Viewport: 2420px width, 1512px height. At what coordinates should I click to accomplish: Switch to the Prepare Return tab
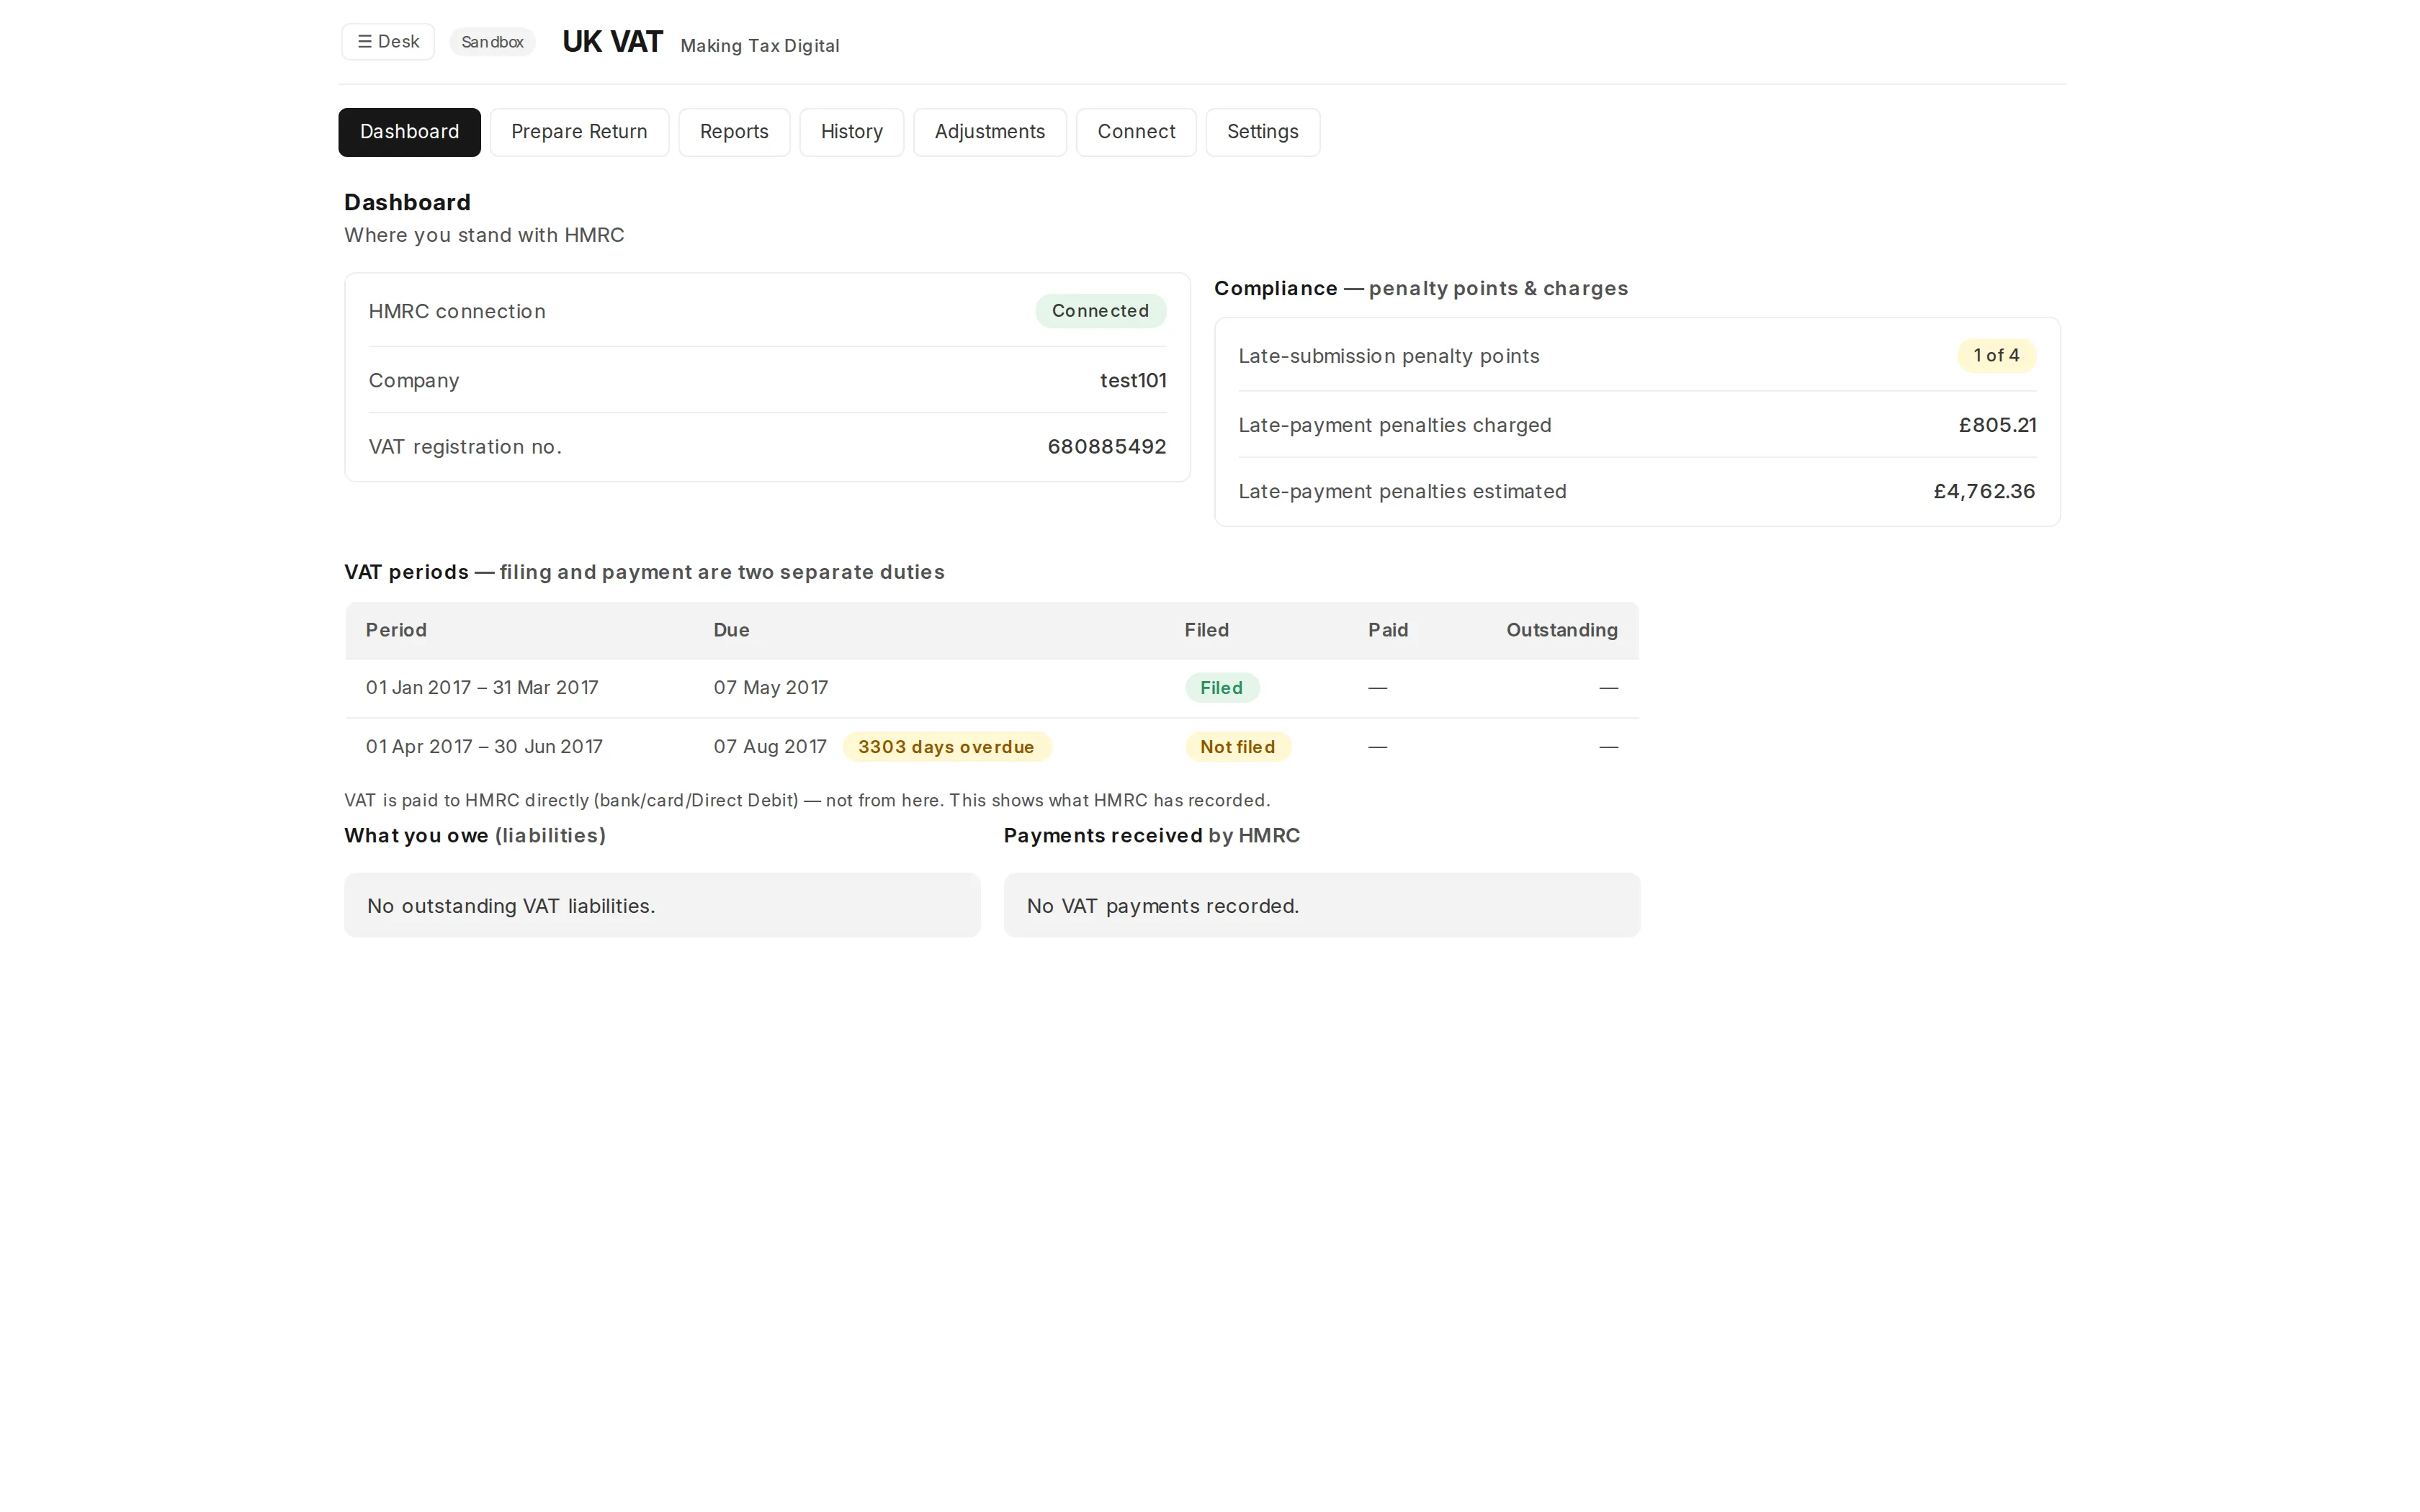click(579, 132)
